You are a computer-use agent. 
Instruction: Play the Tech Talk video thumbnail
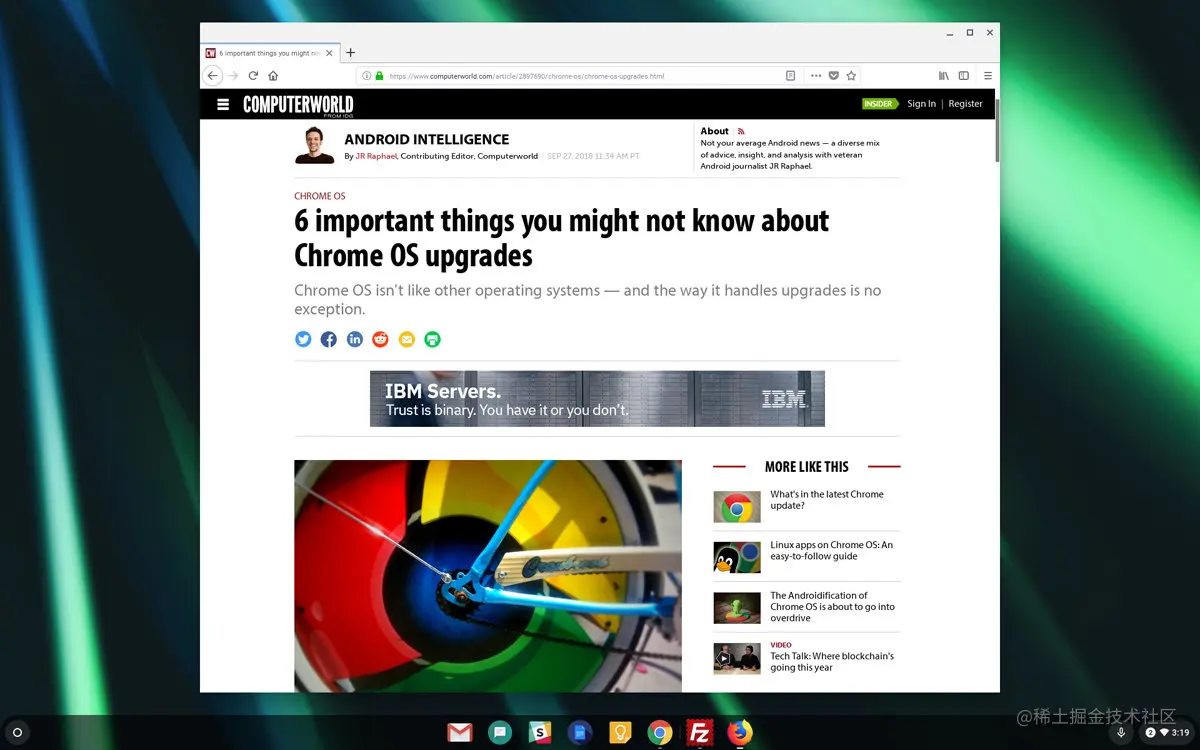pyautogui.click(x=737, y=658)
